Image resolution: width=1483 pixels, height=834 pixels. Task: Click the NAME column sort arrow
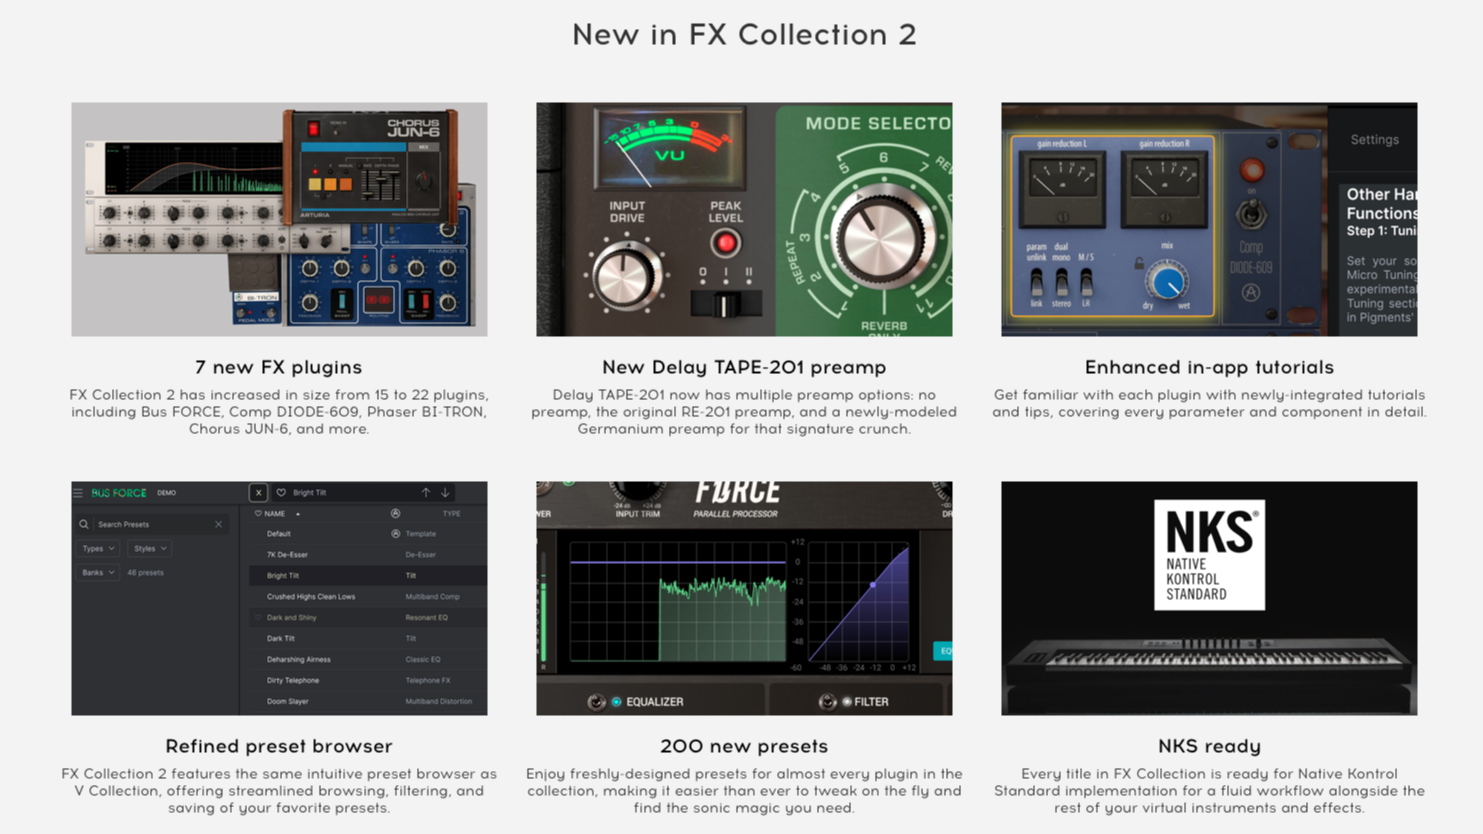(x=298, y=514)
